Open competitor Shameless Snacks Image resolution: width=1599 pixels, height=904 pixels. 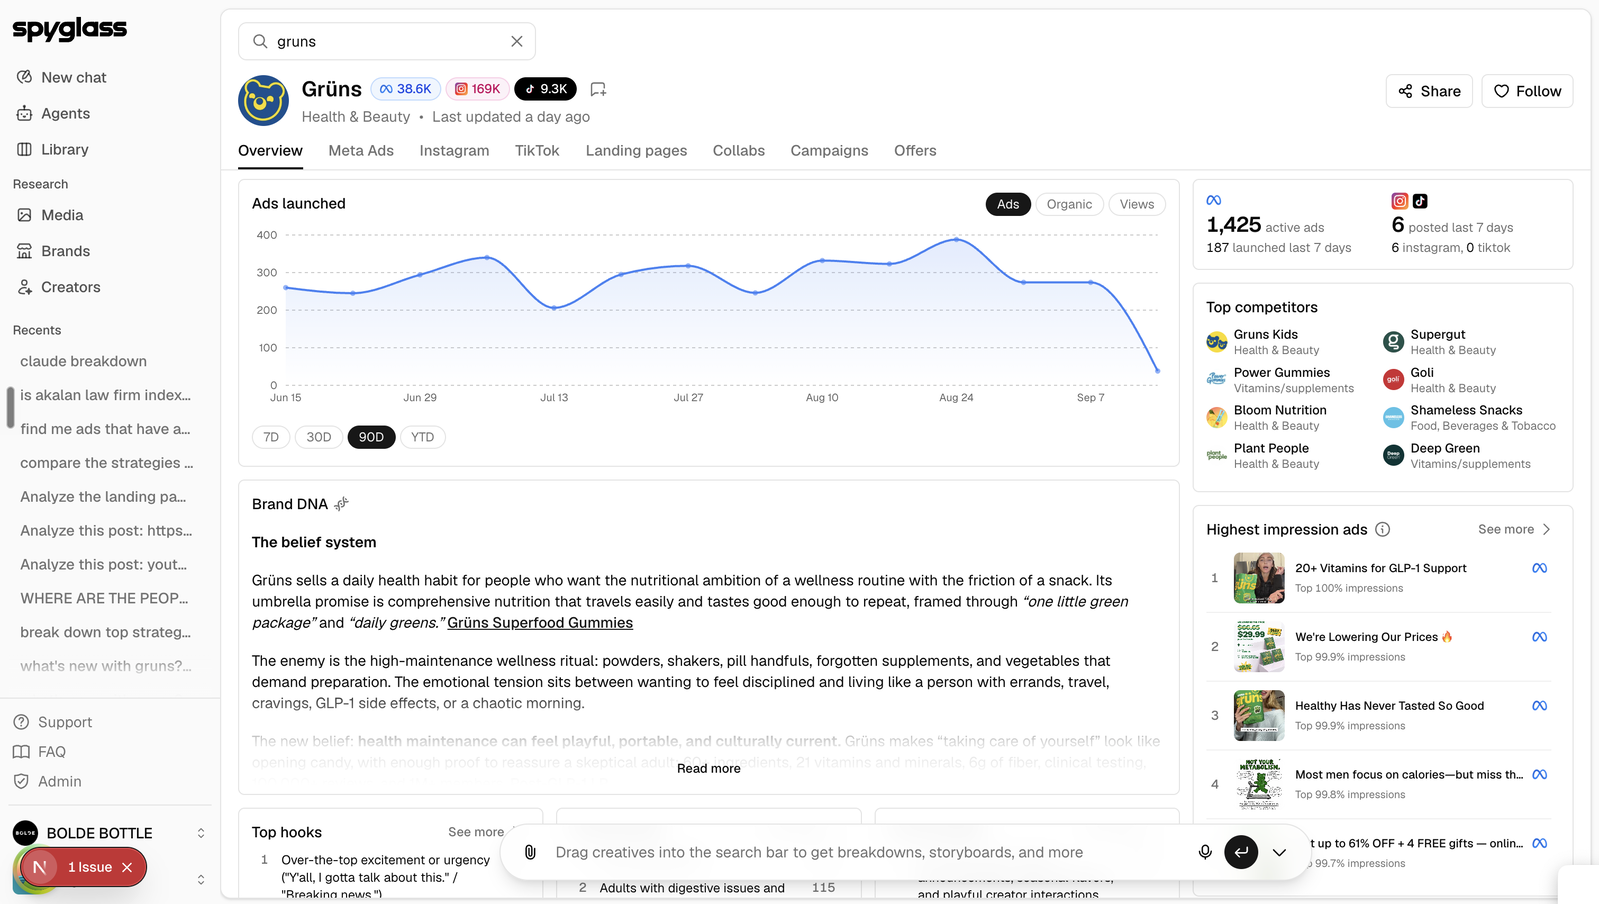click(1470, 418)
